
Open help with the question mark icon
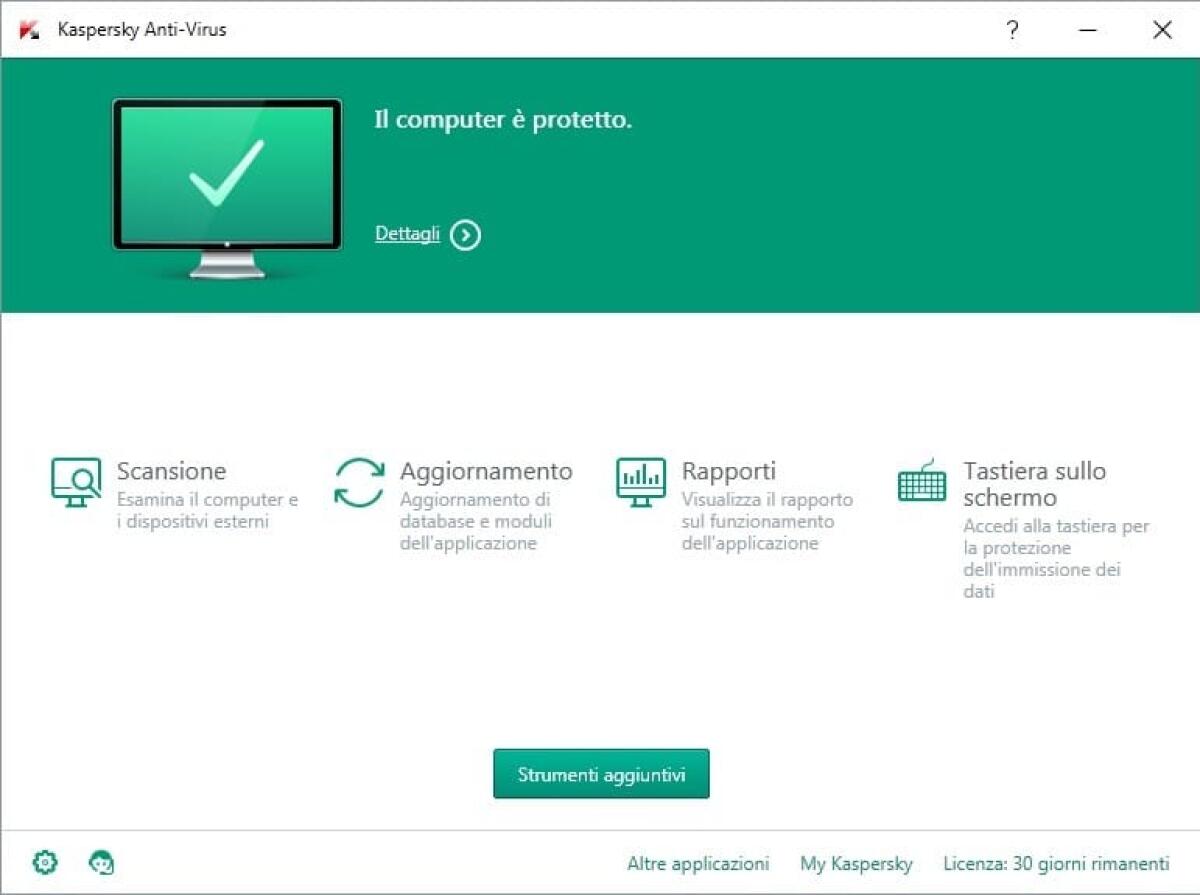pyautogui.click(x=1012, y=30)
